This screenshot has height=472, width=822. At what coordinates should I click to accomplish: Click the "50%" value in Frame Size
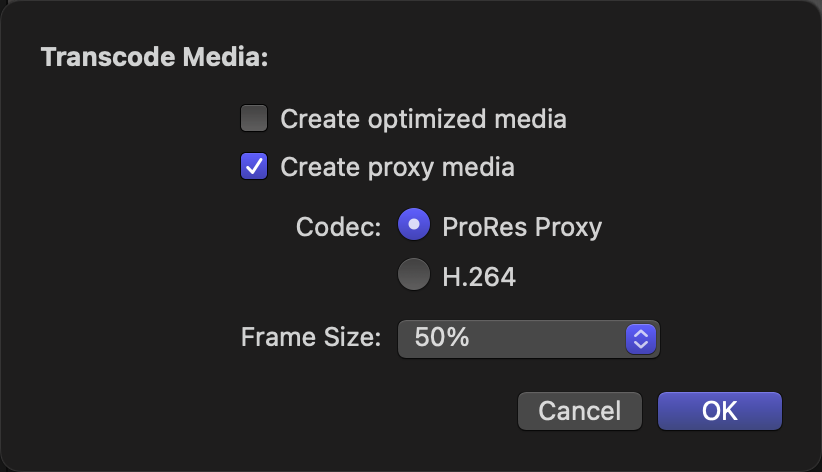[x=442, y=337]
